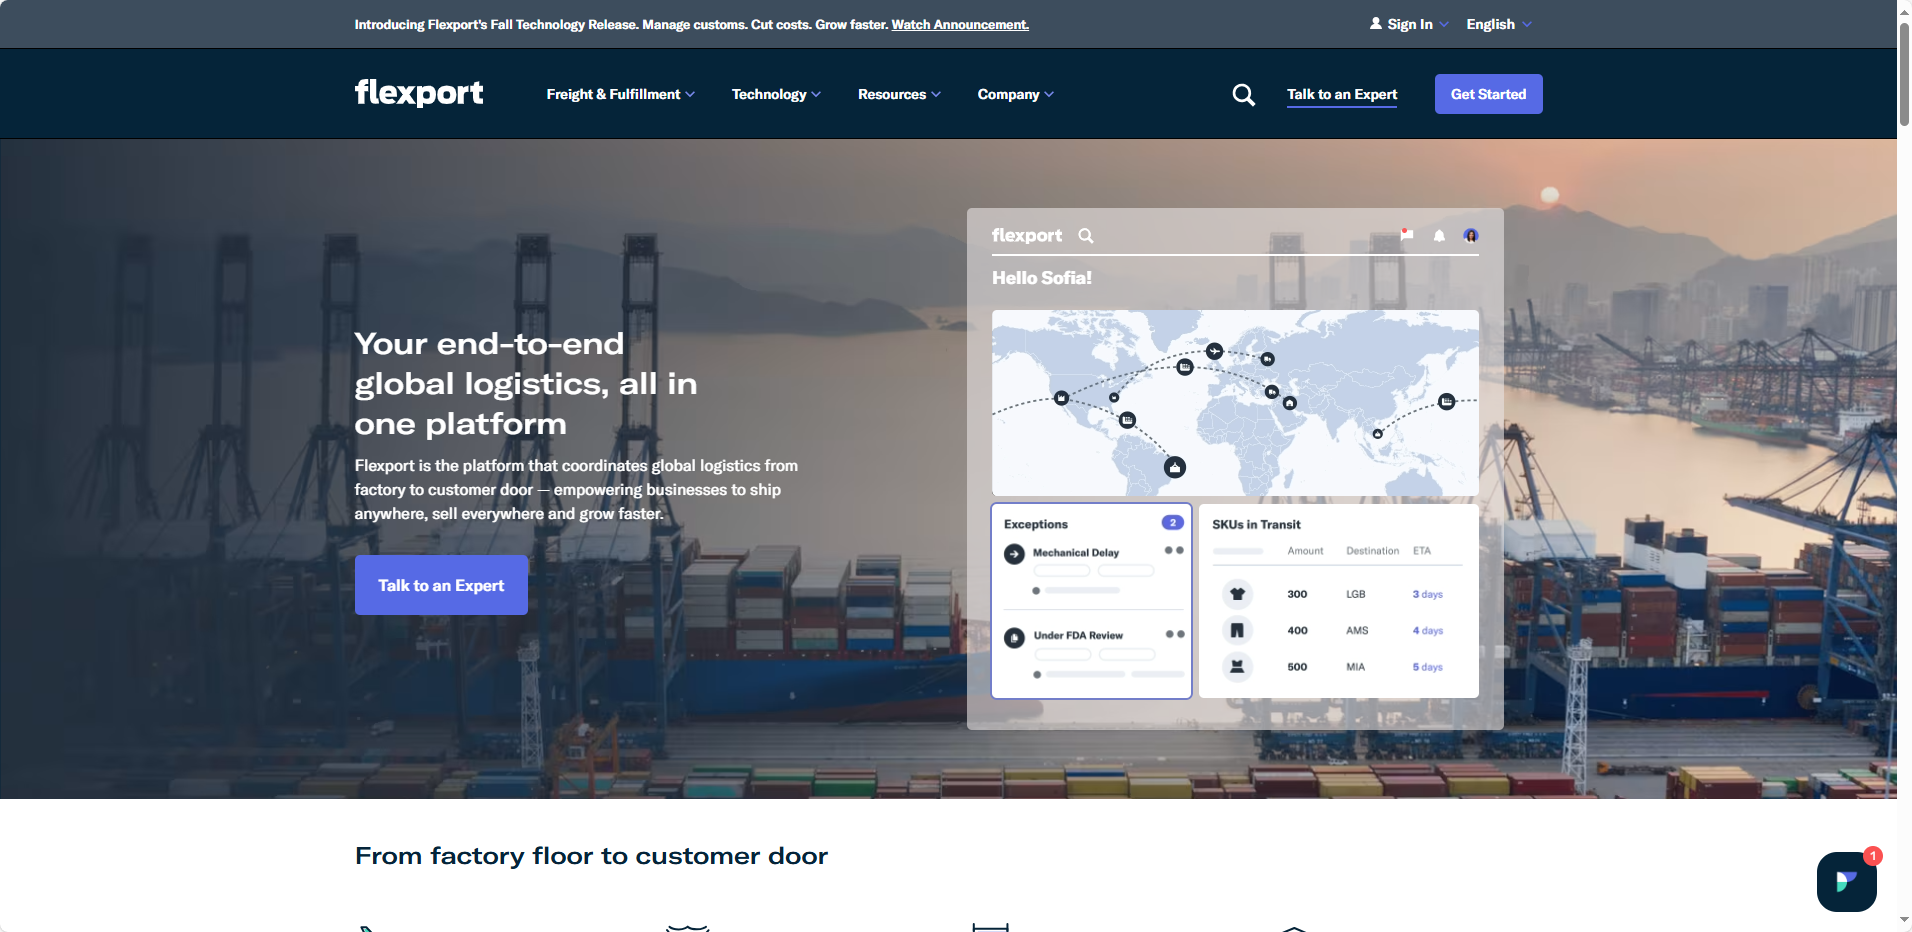Toggle the Exceptions badge showing 2

(x=1171, y=522)
